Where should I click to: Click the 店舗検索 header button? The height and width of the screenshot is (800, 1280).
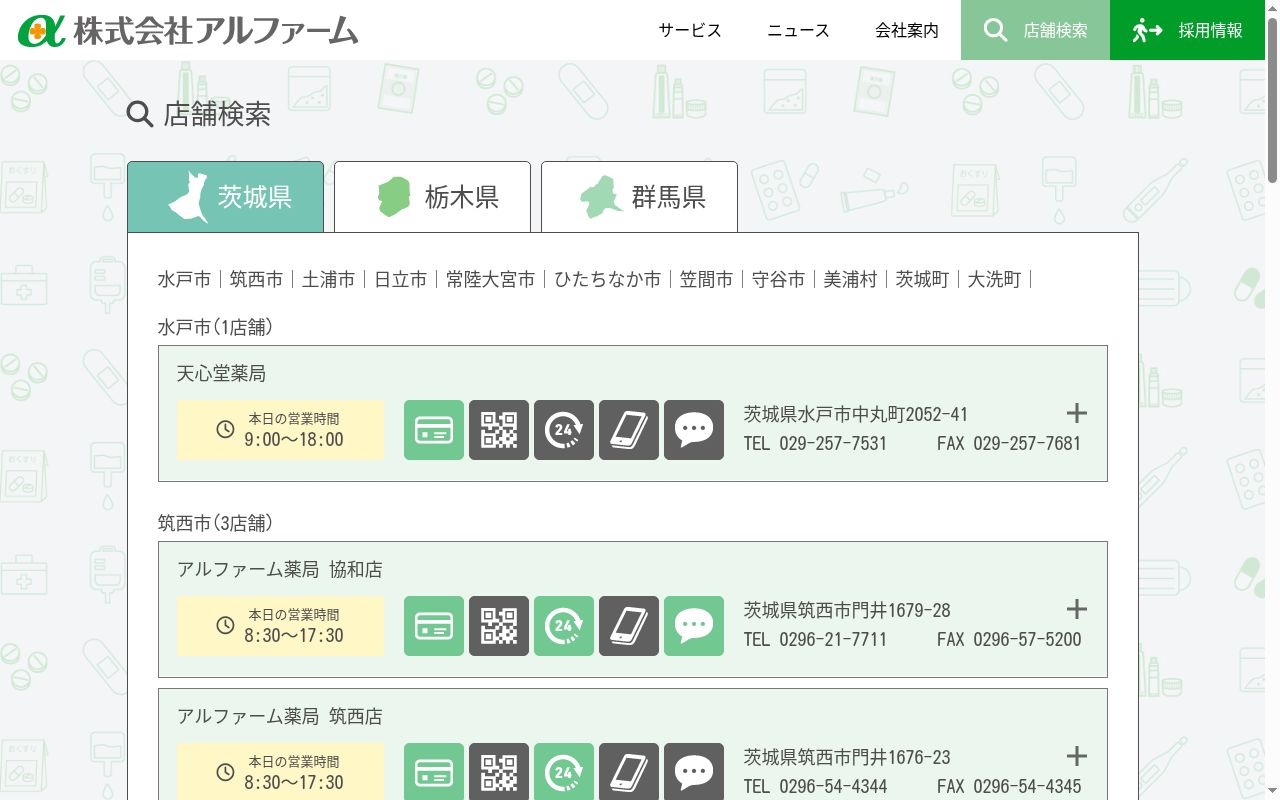click(x=1035, y=30)
